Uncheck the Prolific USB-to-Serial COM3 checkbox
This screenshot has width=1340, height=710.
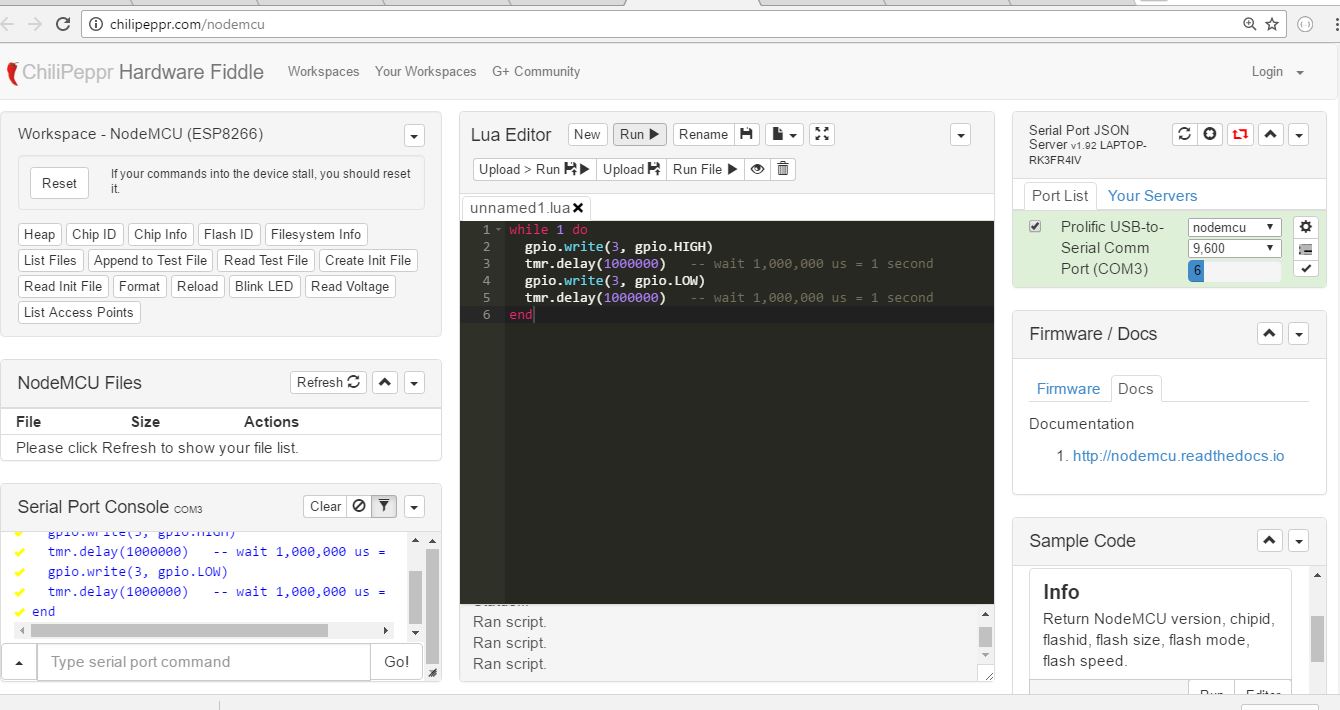pos(1035,227)
